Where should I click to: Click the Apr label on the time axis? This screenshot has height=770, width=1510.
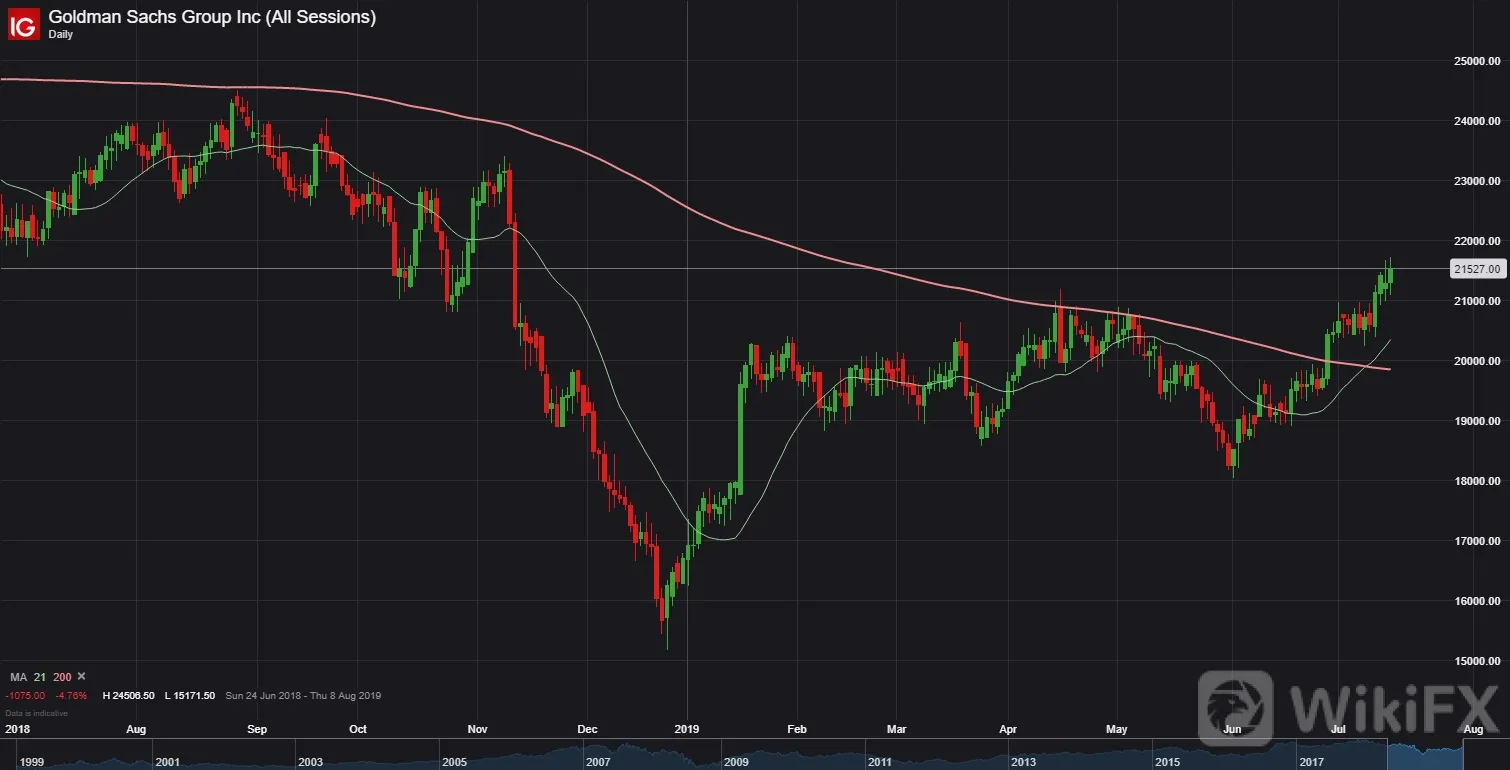tap(1007, 729)
